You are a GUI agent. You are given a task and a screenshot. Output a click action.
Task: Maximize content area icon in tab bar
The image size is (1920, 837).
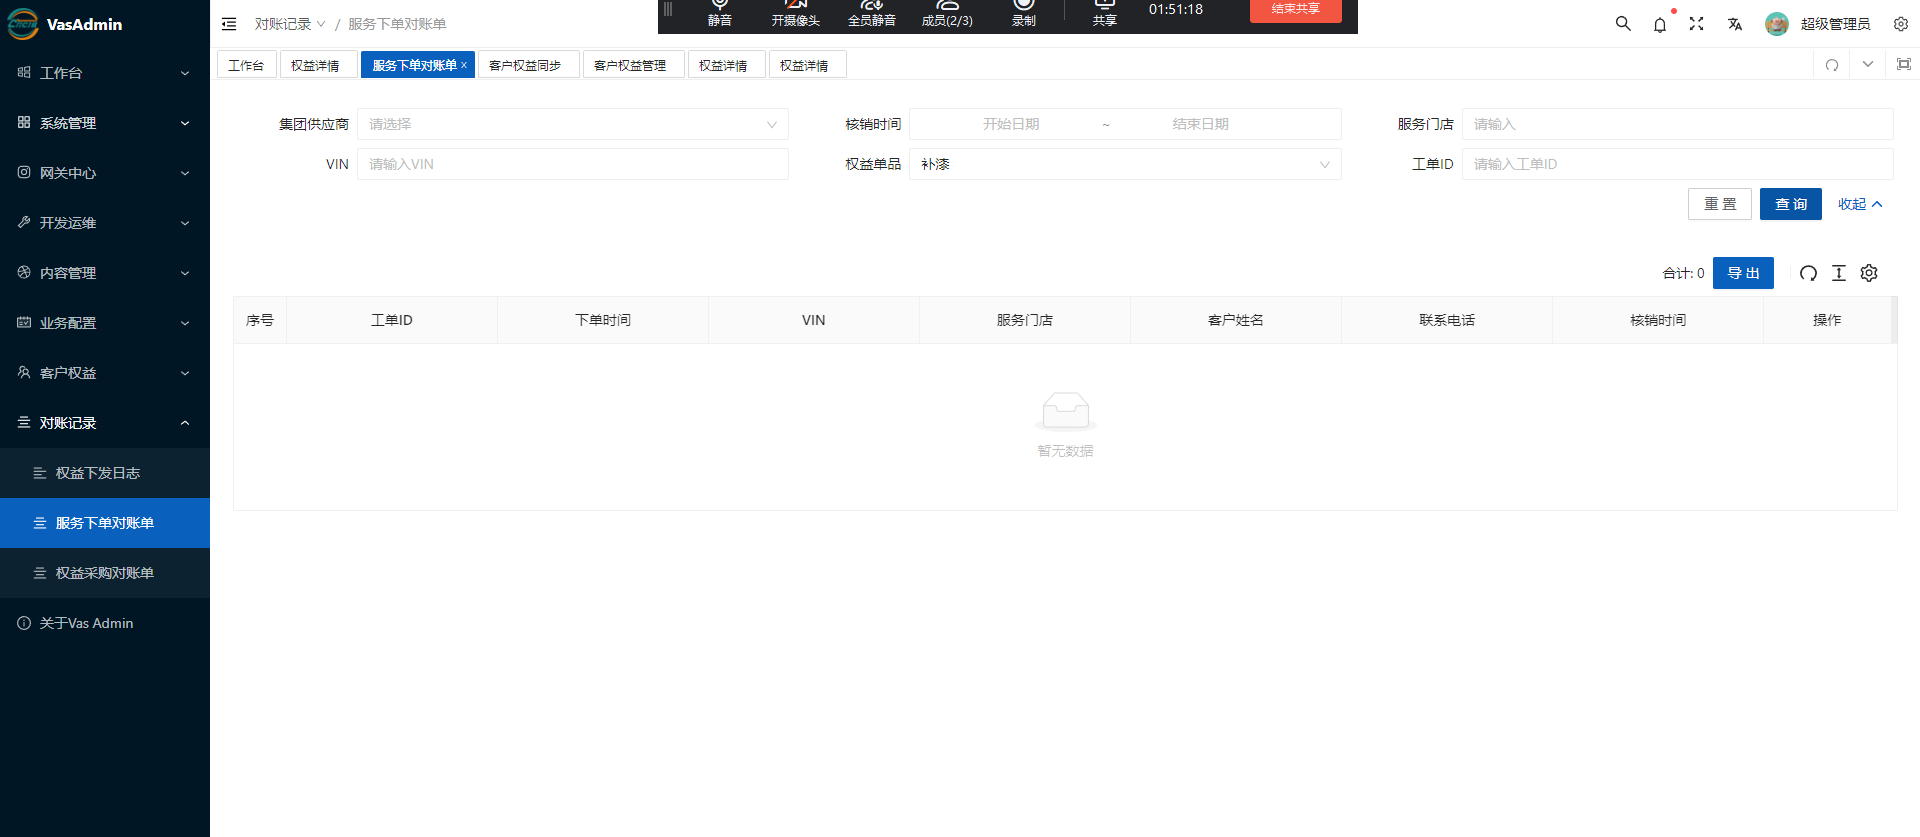click(1904, 65)
